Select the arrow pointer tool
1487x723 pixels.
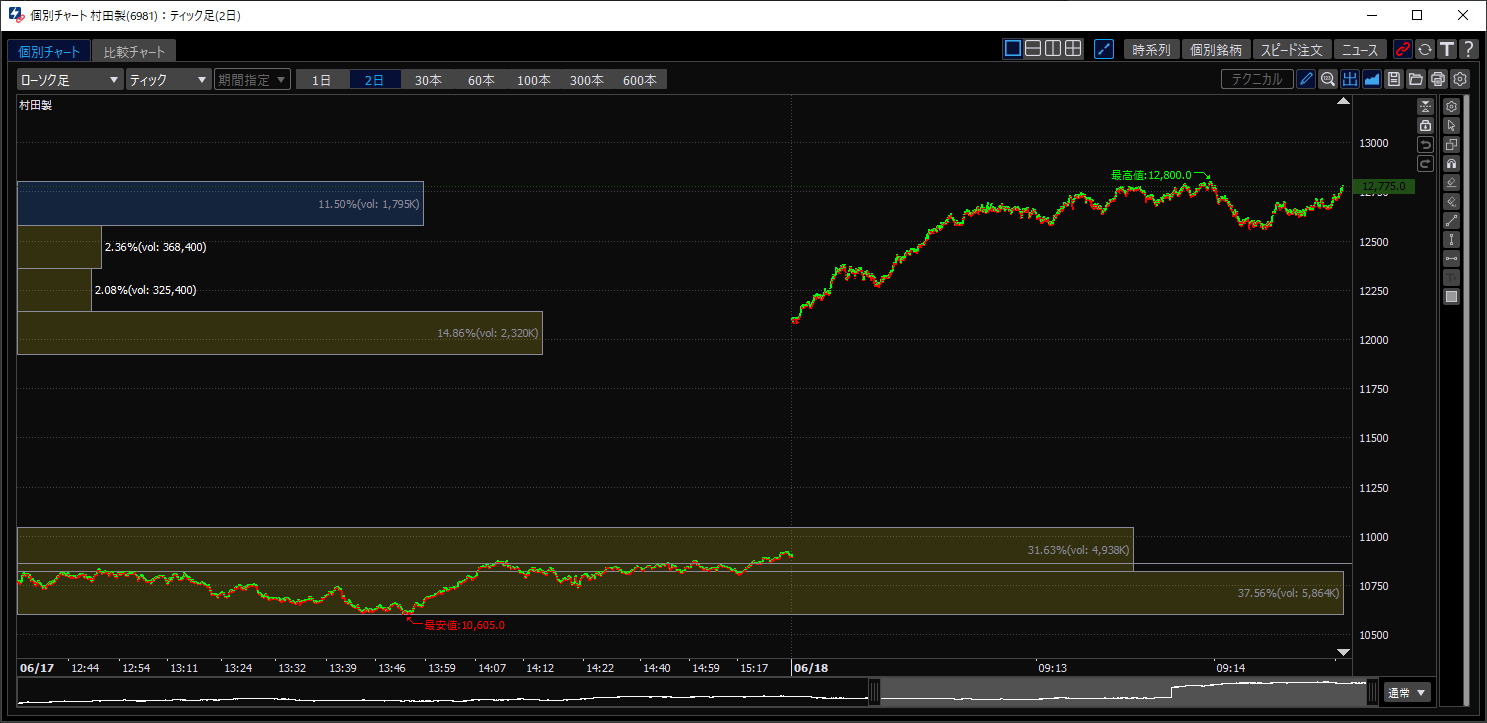1452,125
